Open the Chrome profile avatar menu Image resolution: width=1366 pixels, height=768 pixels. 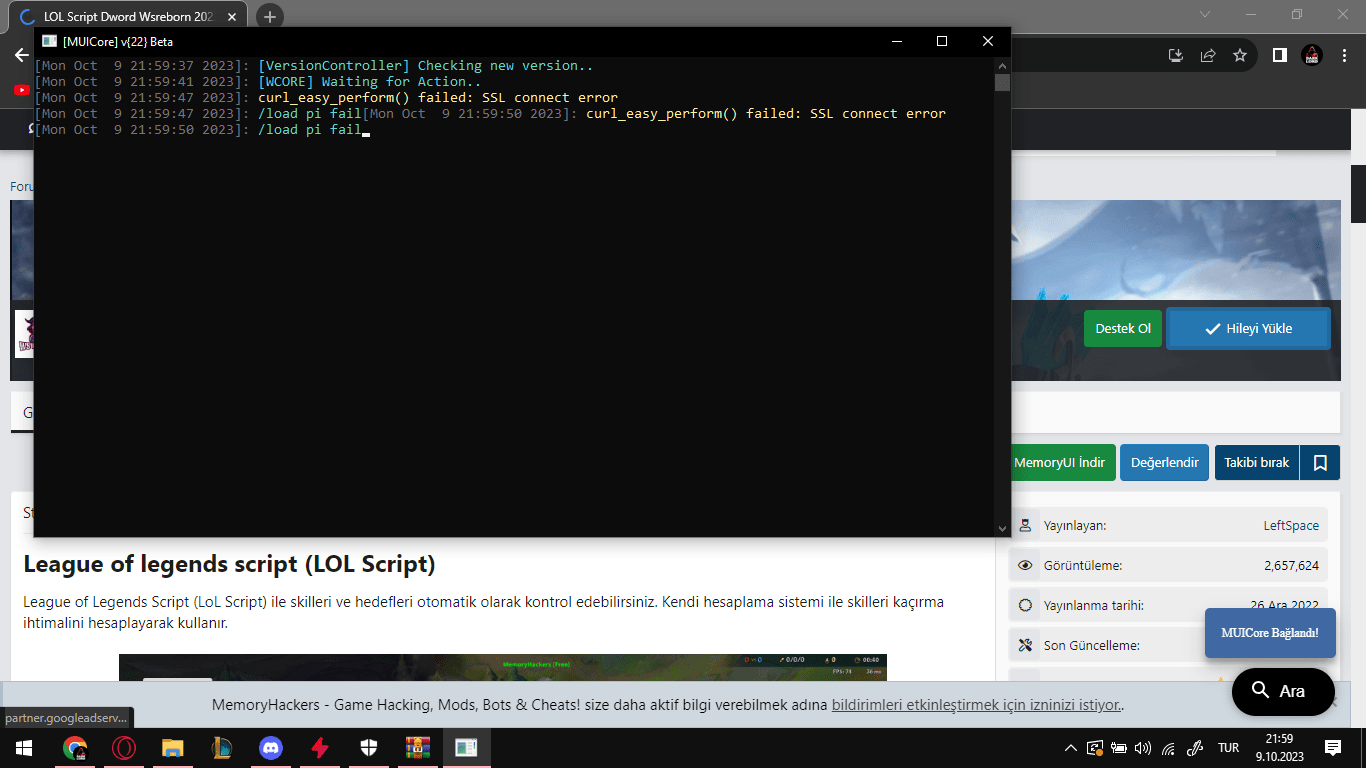tap(1312, 55)
